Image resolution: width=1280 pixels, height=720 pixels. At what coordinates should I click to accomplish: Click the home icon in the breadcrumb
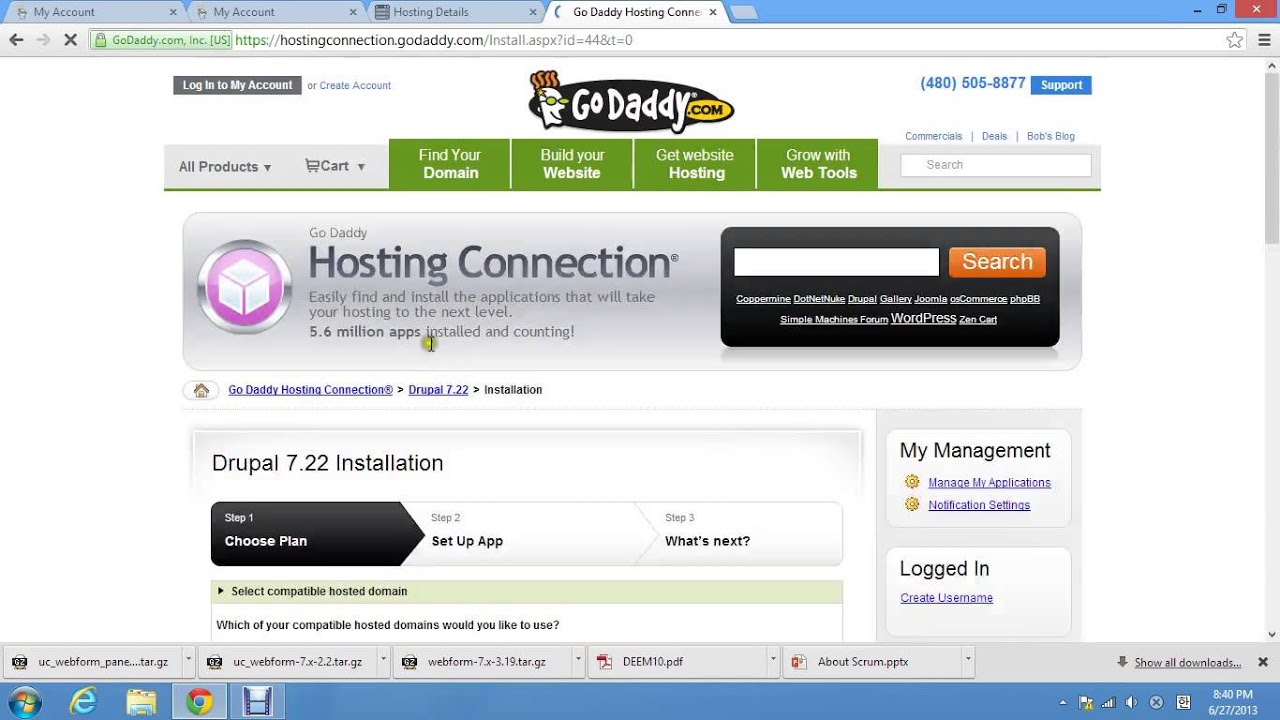pyautogui.click(x=201, y=390)
